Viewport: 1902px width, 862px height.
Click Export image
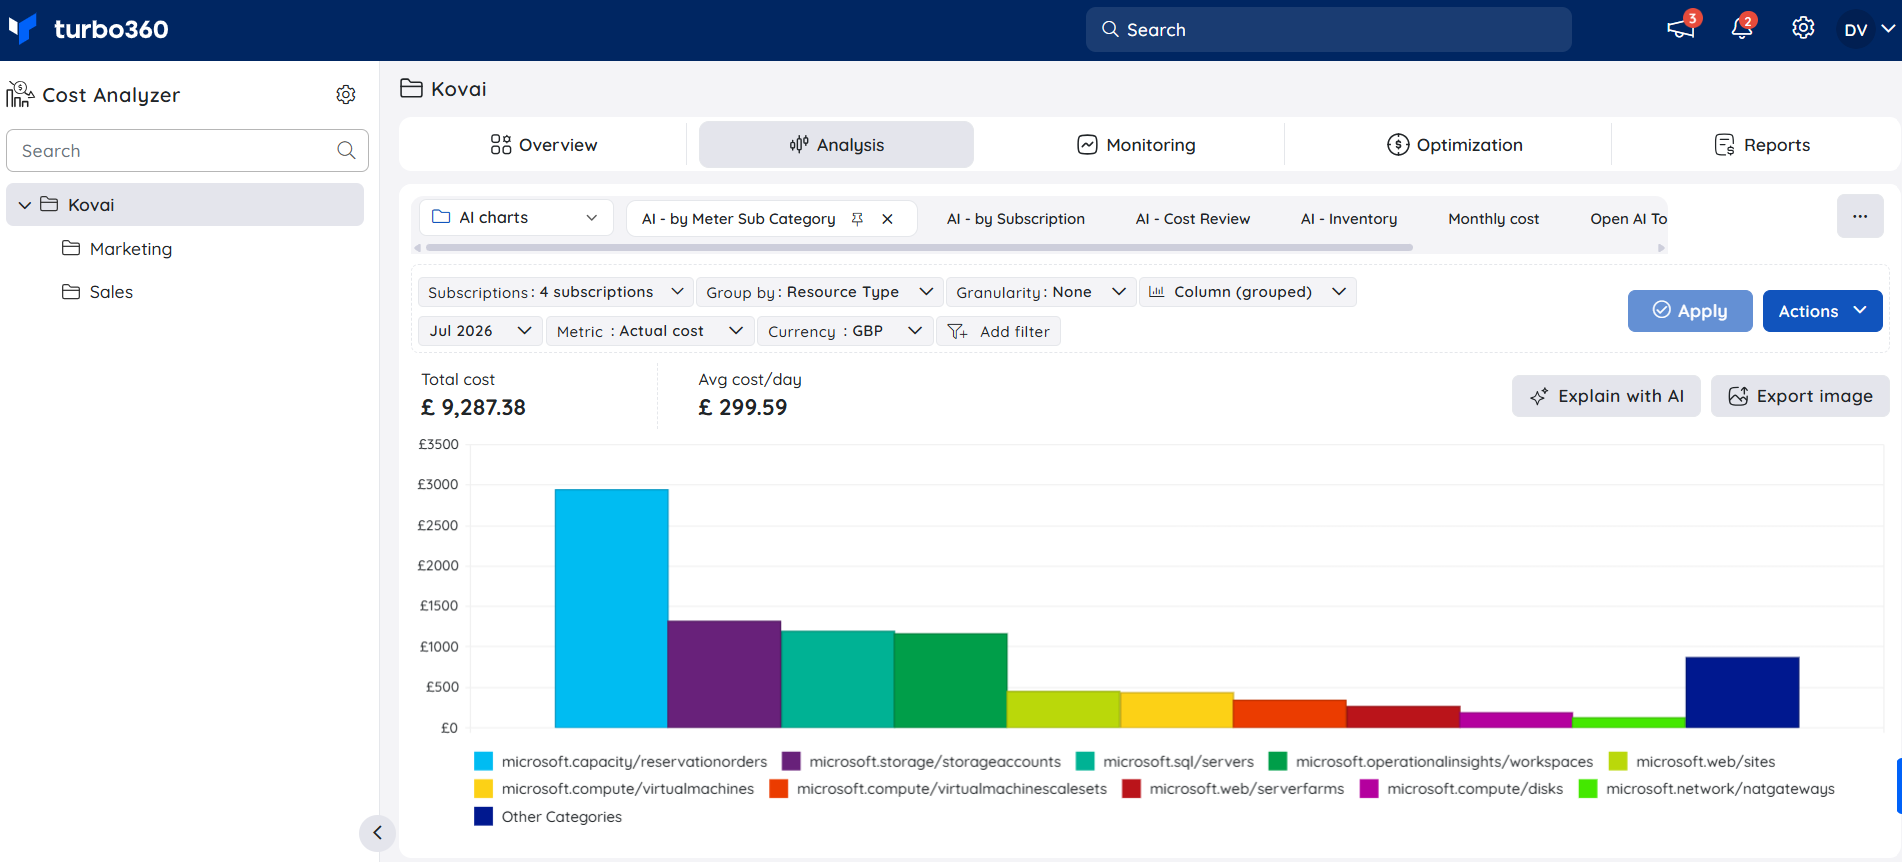click(1800, 396)
